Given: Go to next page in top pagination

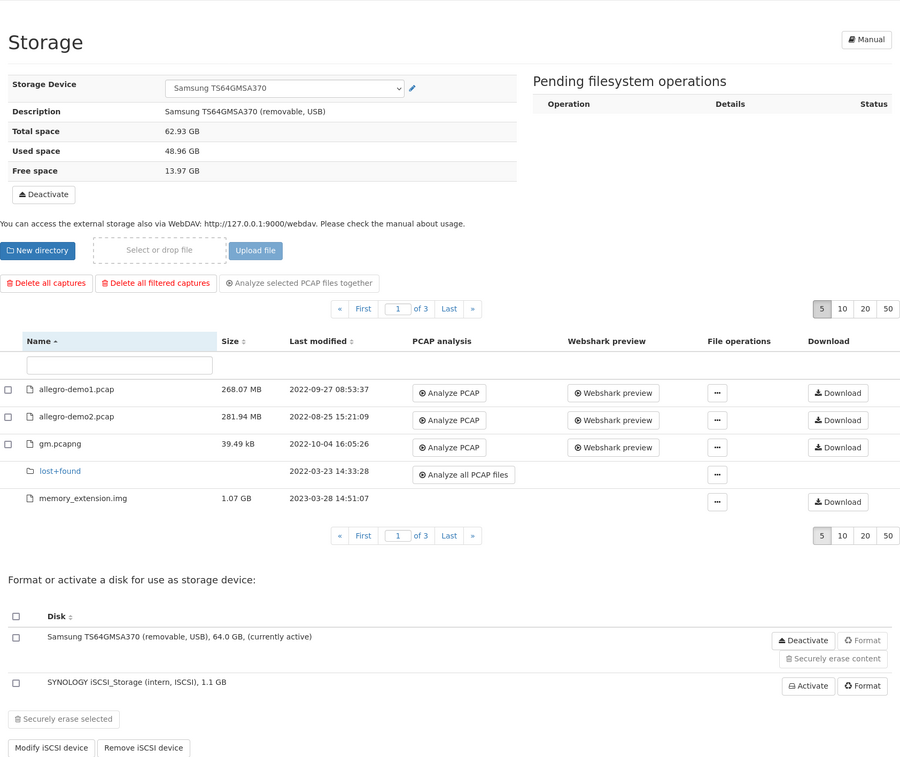Looking at the screenshot, I should click(473, 309).
